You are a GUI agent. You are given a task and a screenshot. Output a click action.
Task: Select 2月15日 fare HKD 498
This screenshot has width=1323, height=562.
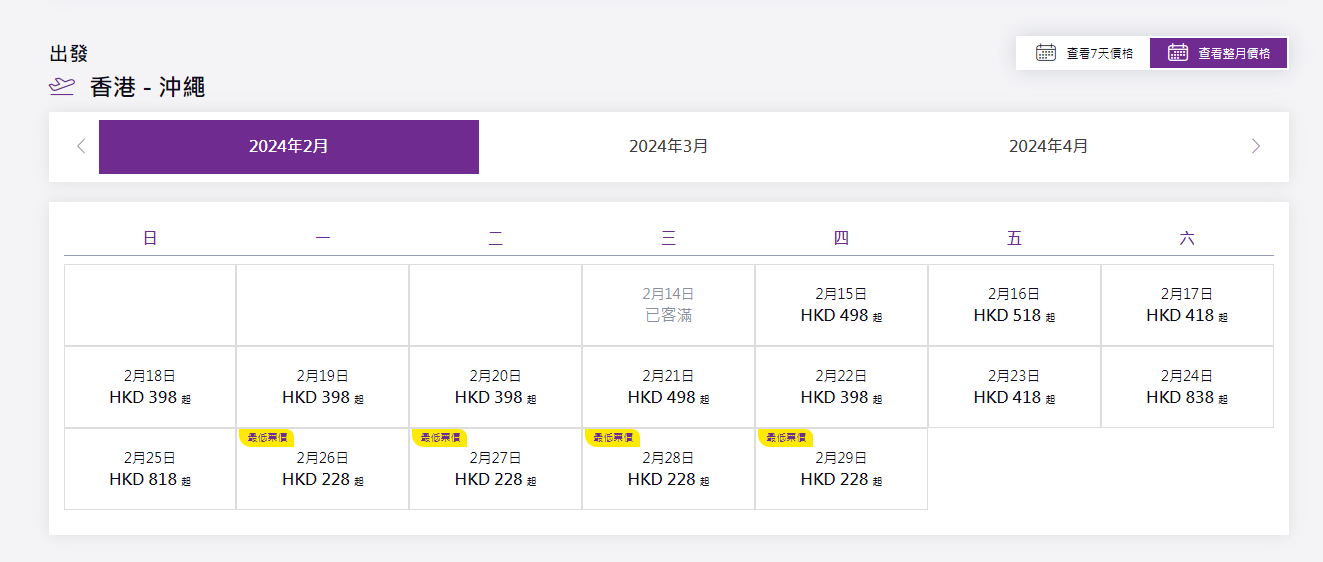841,306
